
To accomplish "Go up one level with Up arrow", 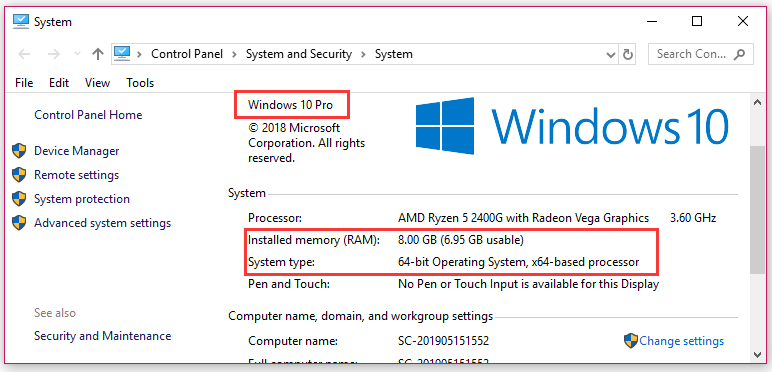I will (98, 54).
